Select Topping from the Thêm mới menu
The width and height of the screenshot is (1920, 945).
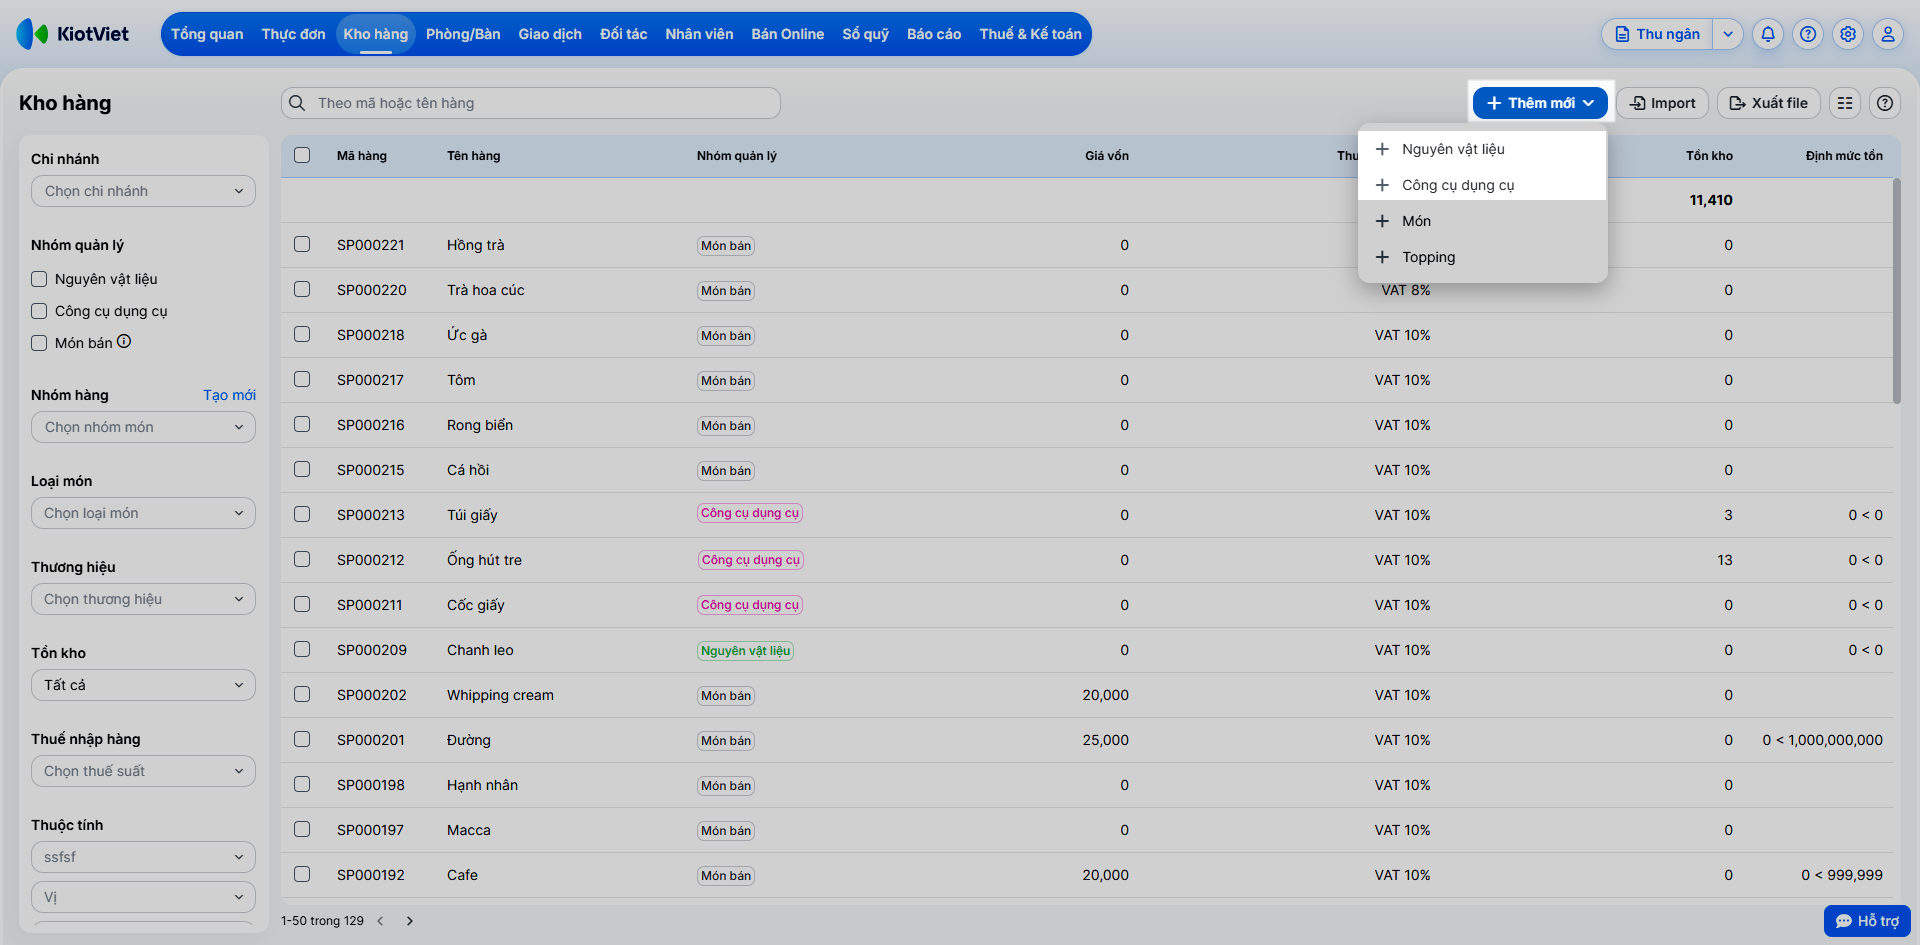point(1483,257)
